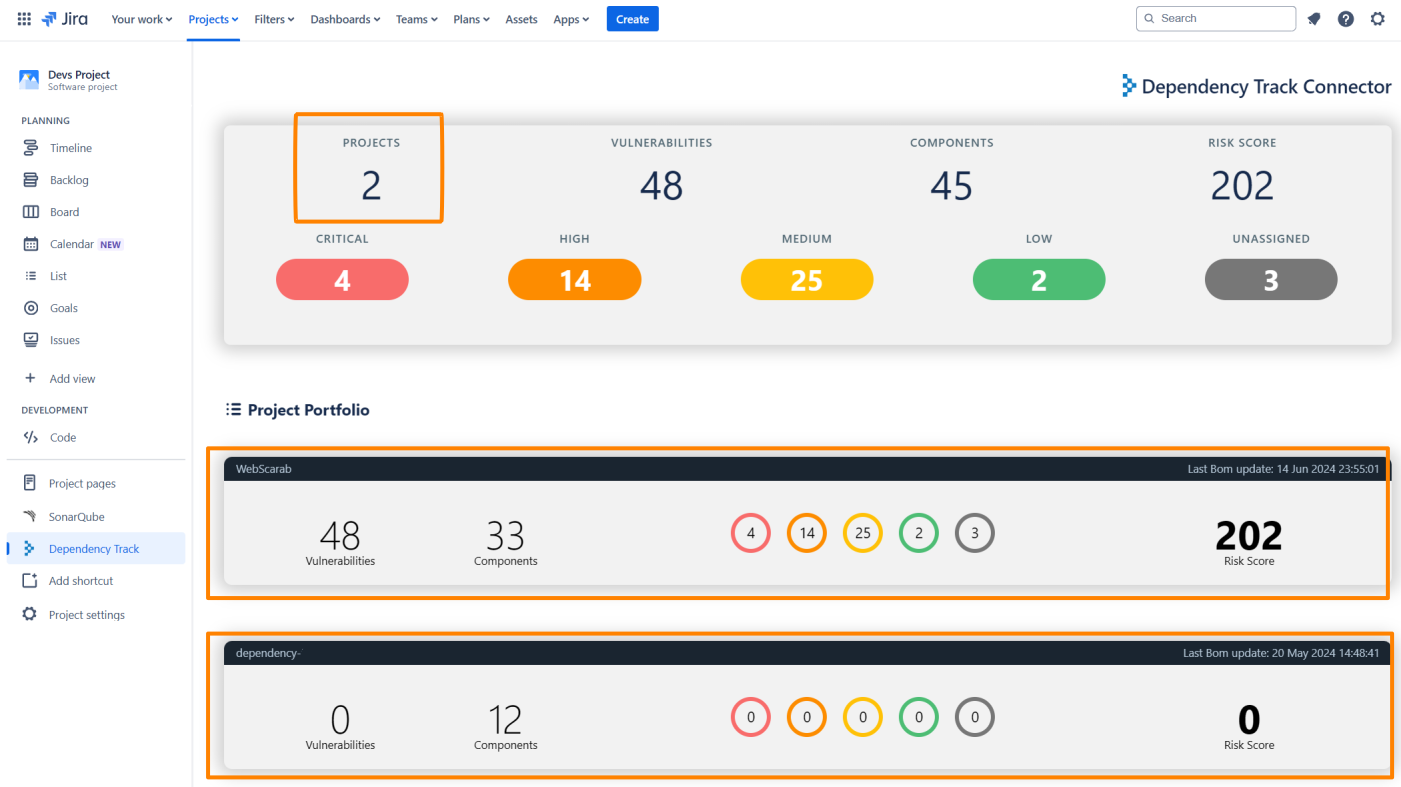This screenshot has height=787, width=1401.
Task: Click WebScarab's 33 Components count
Action: (x=505, y=536)
